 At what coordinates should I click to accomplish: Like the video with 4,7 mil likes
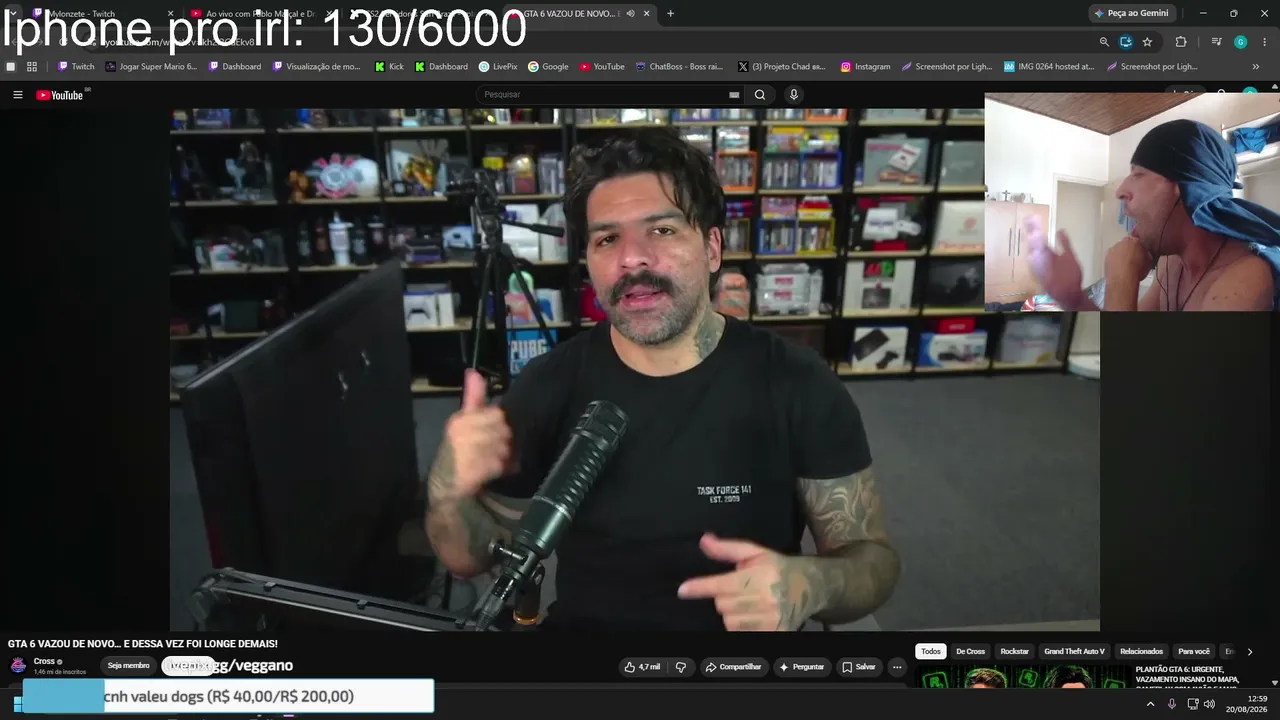(642, 667)
